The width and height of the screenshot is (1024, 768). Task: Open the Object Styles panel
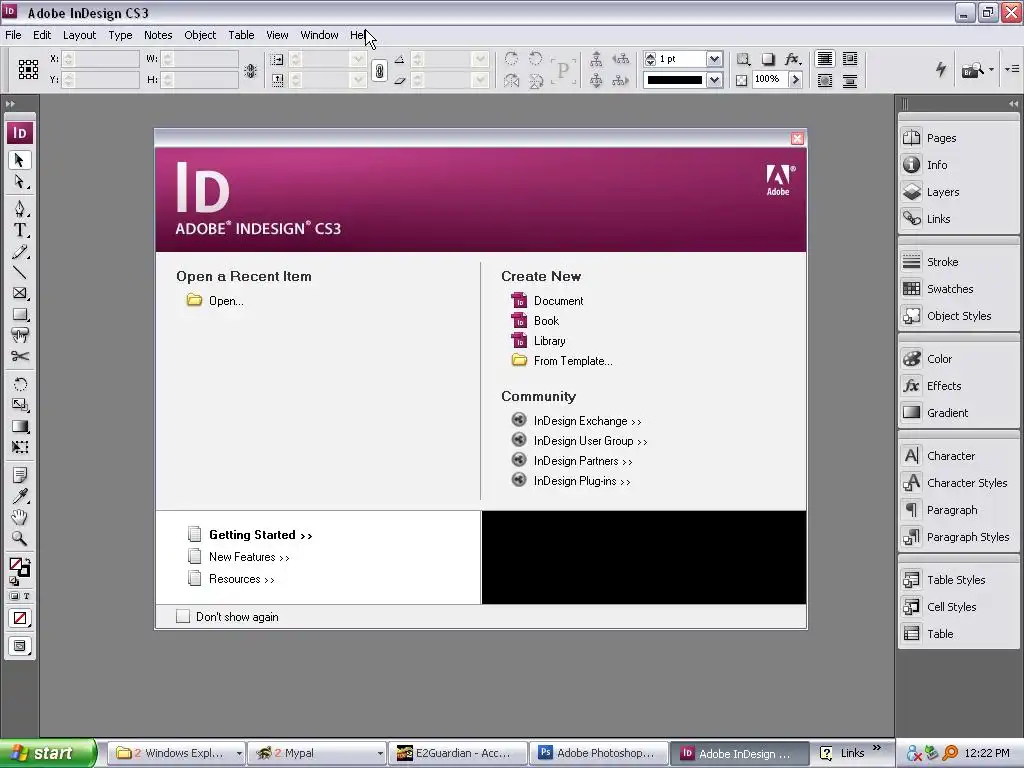pyautogui.click(x=959, y=316)
